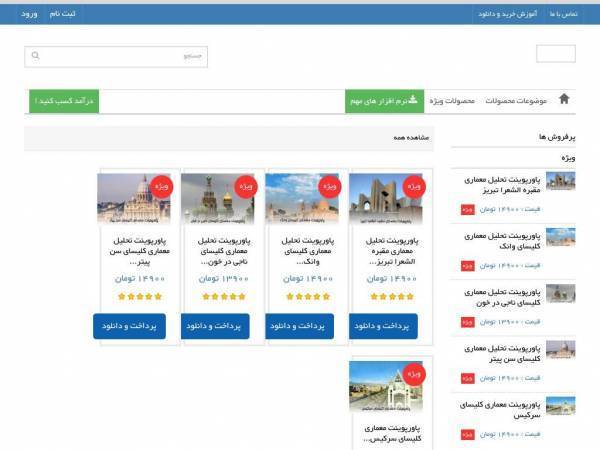Click sidebar red tag for مقبره الشعرا تبریز
Viewport: 600px width, 450px height.
468,210
